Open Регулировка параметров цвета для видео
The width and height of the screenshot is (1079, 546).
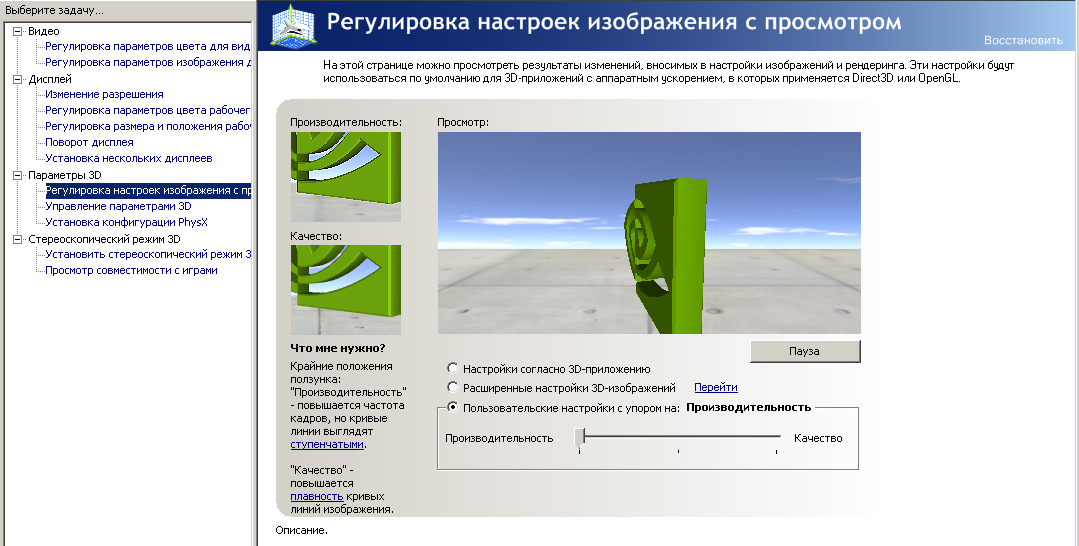click(x=147, y=46)
